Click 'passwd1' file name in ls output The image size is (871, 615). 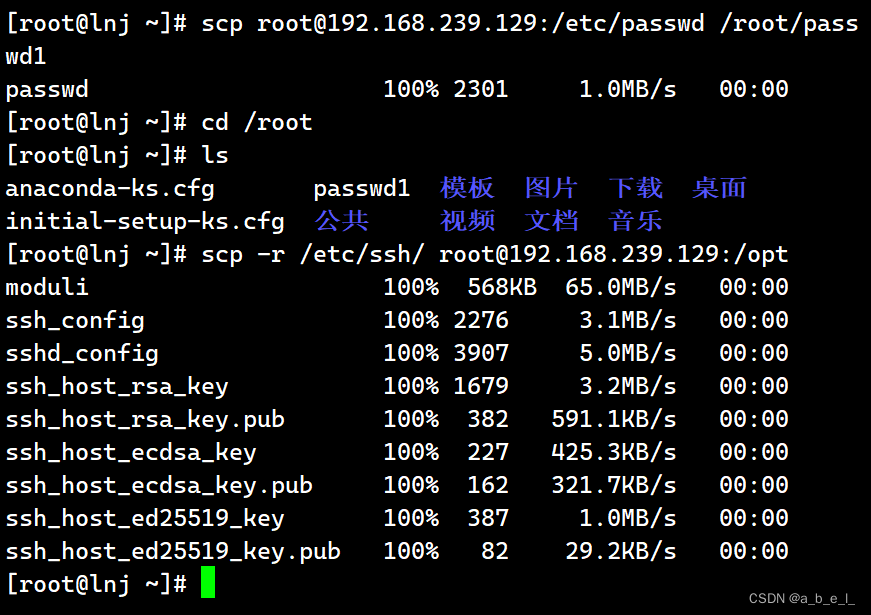pyautogui.click(x=362, y=189)
